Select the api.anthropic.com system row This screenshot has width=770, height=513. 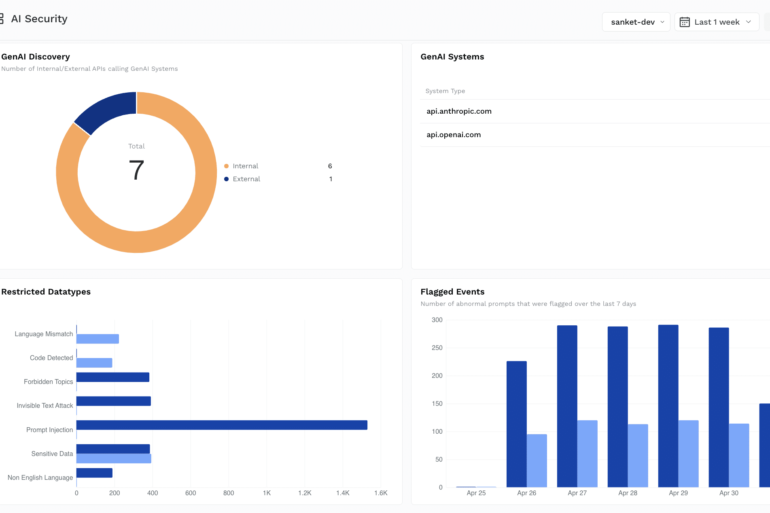coord(459,111)
